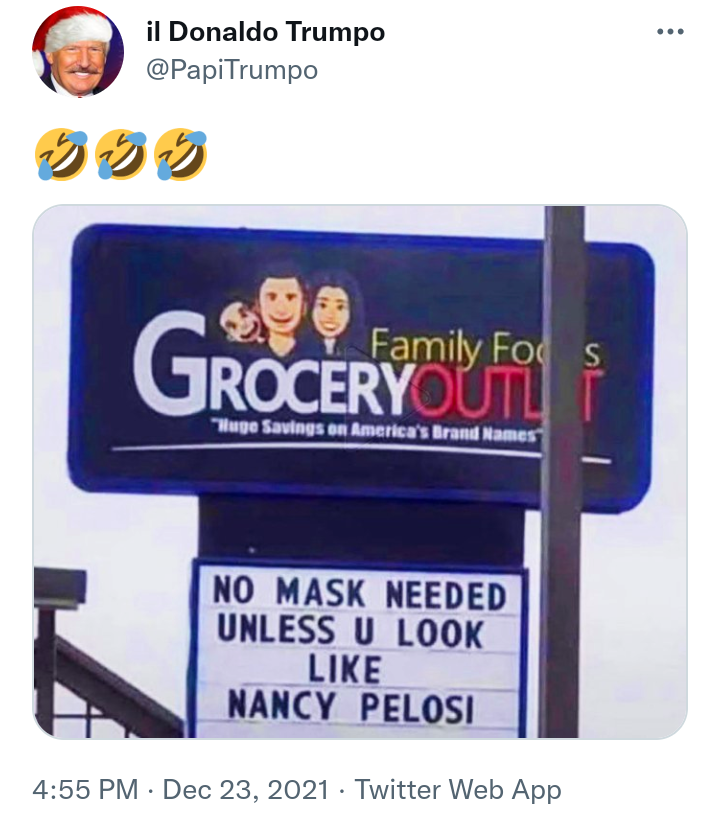
Task: Open the il Donaldo Trumpo display name
Action: click(266, 32)
